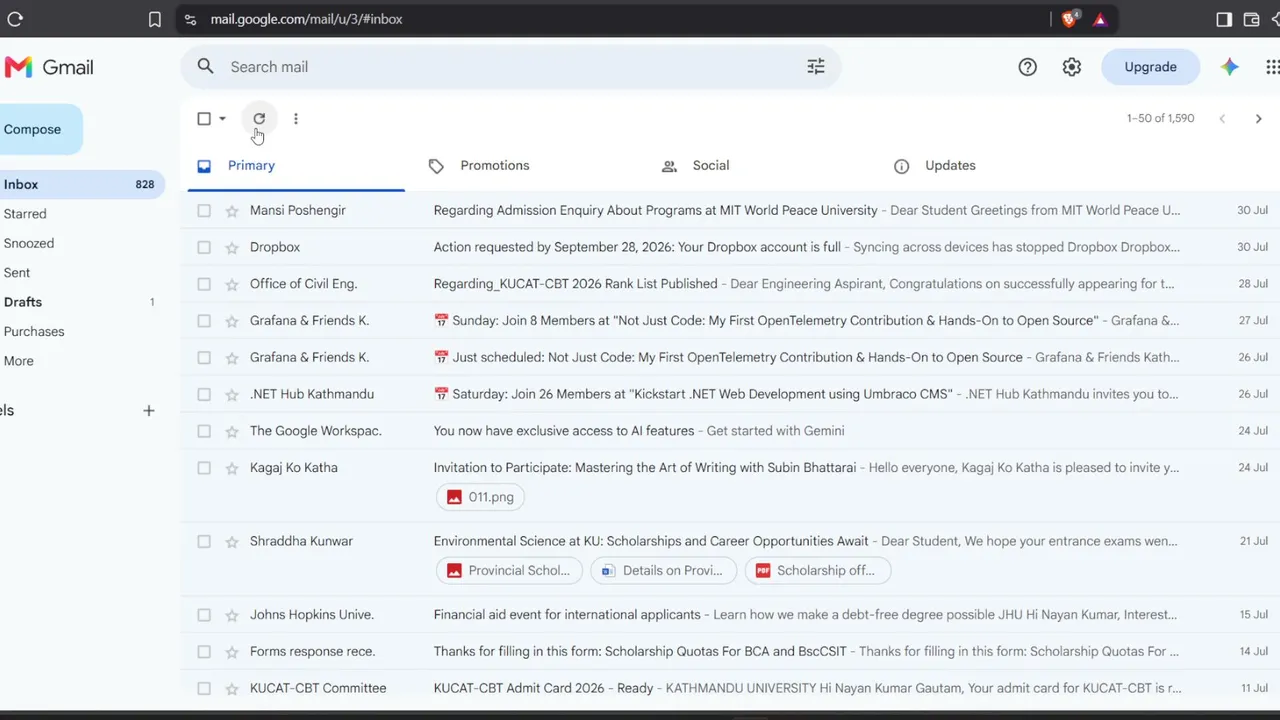Star the .NET Hub Kathmandu email
1280x720 pixels.
pos(232,394)
